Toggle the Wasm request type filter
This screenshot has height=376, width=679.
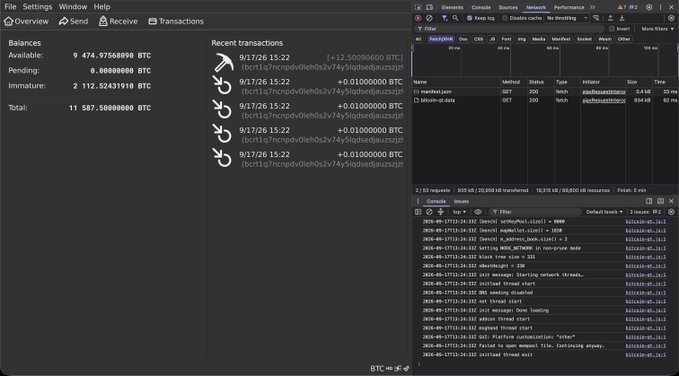pyautogui.click(x=605, y=39)
